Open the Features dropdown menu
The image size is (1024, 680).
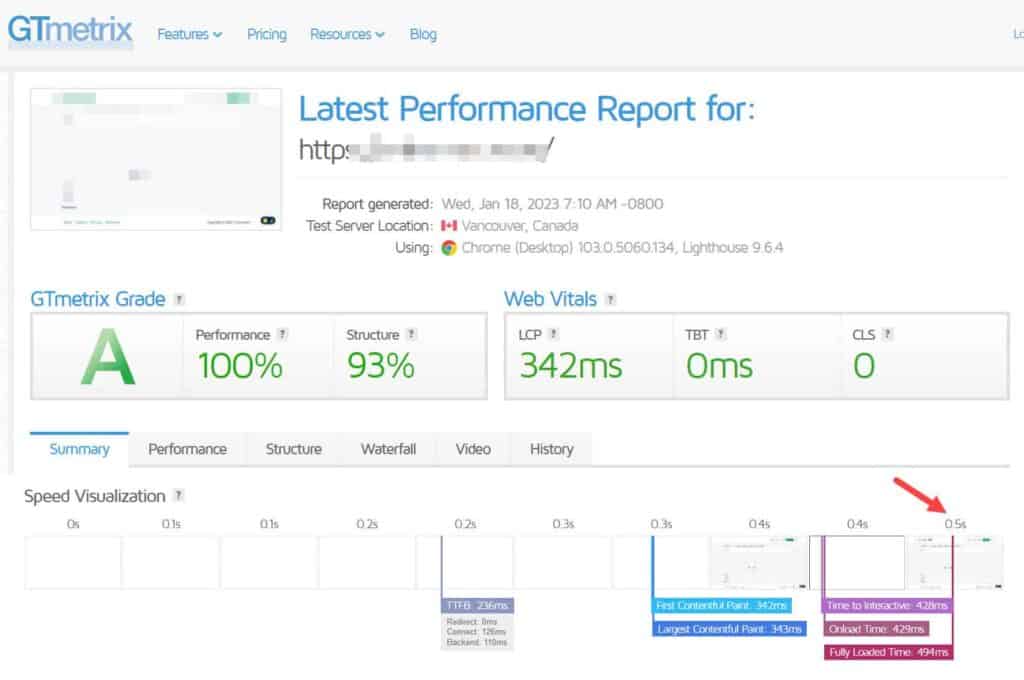[189, 34]
